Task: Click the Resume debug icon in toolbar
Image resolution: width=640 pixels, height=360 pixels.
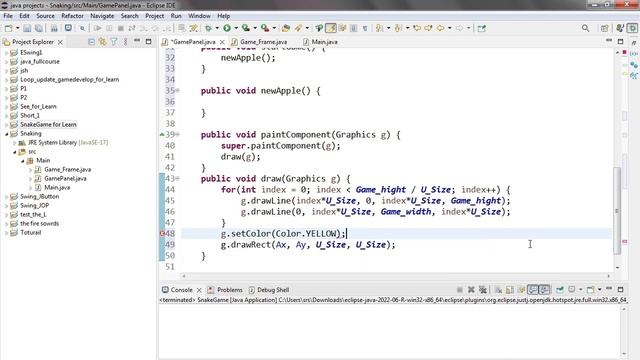Action: coord(98,28)
